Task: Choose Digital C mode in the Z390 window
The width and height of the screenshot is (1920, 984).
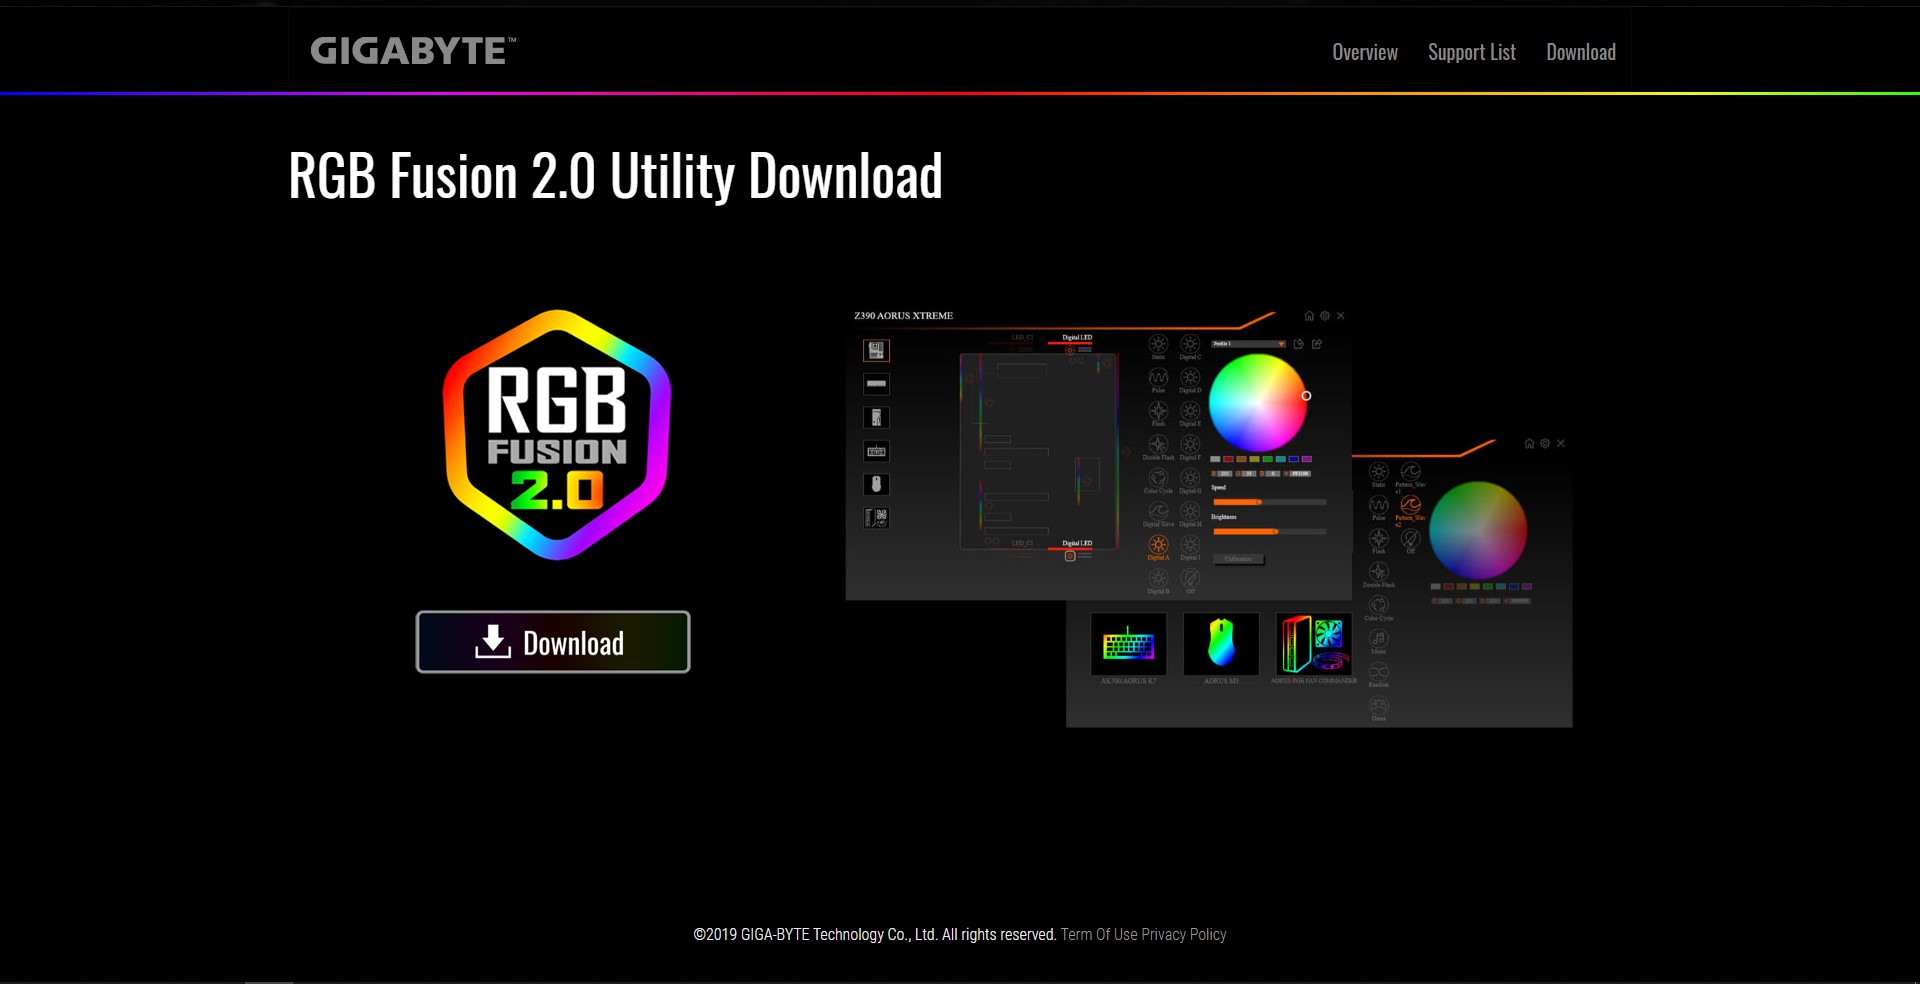Action: click(1190, 345)
